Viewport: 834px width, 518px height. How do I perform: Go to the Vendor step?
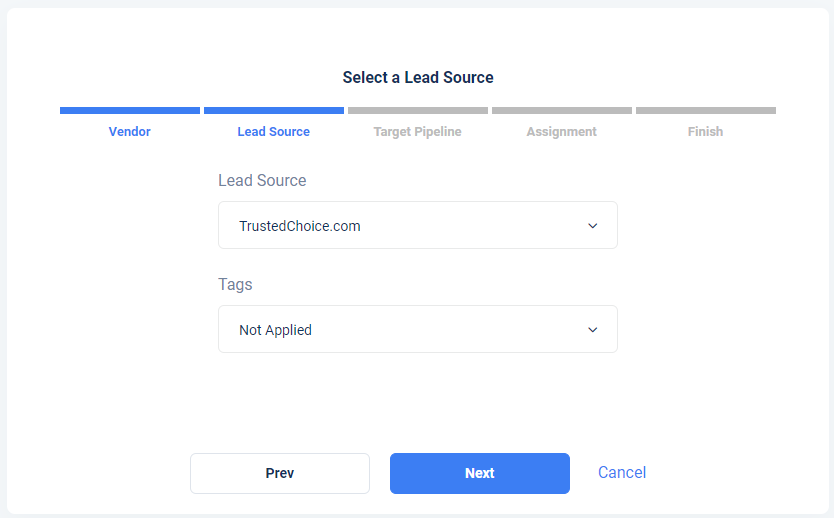(130, 131)
